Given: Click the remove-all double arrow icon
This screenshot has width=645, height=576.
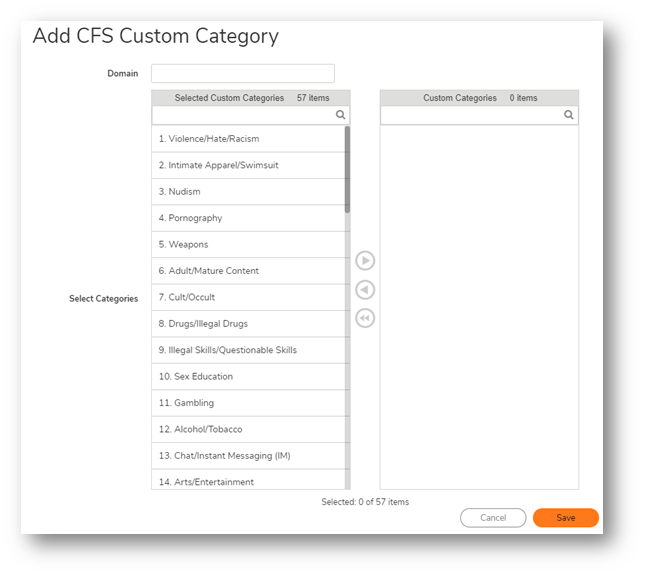Looking at the screenshot, I should (x=365, y=318).
